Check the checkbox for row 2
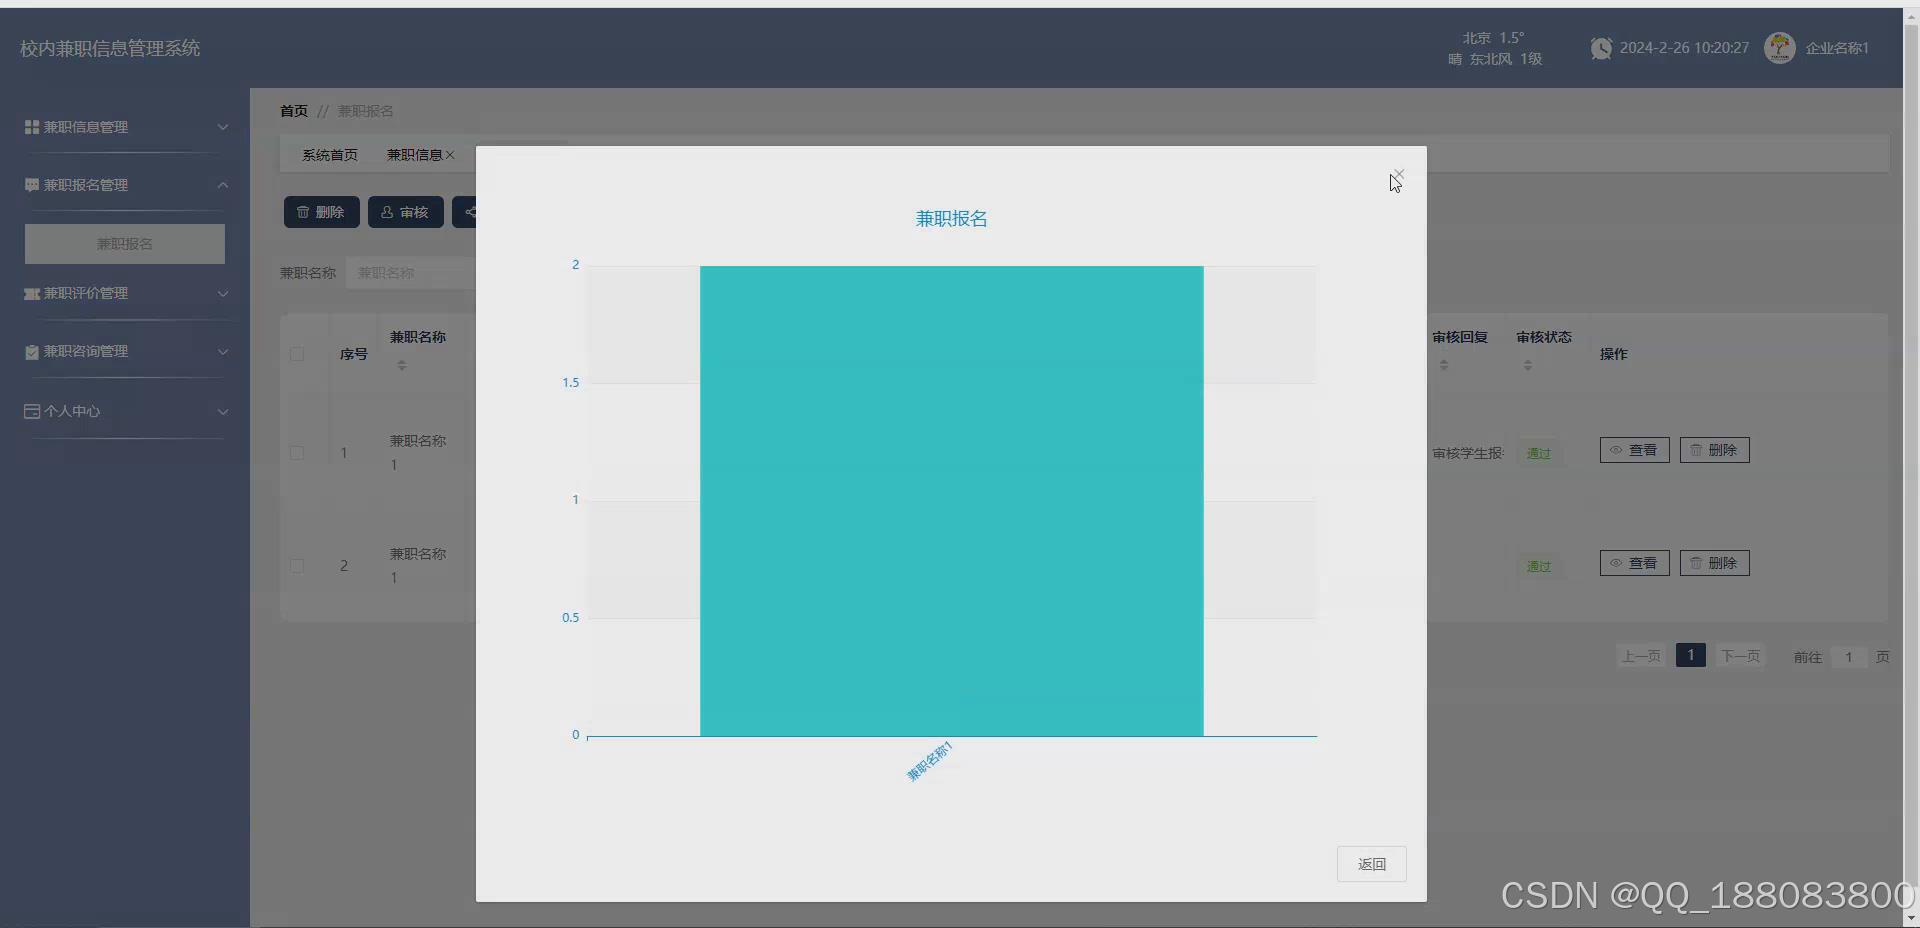This screenshot has height=928, width=1920. click(296, 567)
